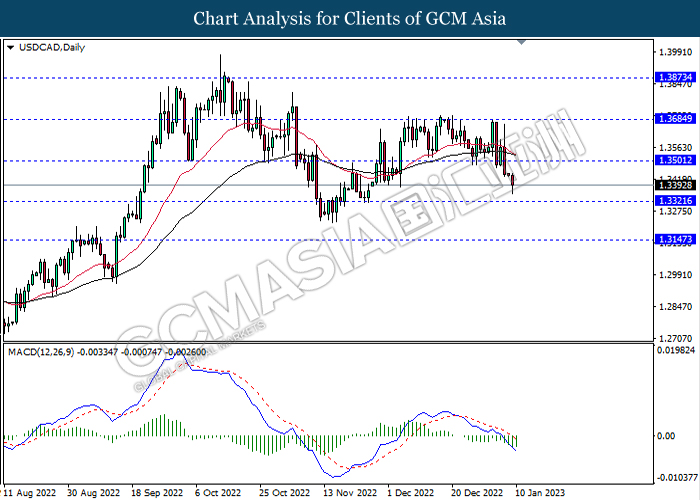Click the 1.32750 axis price value

tap(675, 211)
